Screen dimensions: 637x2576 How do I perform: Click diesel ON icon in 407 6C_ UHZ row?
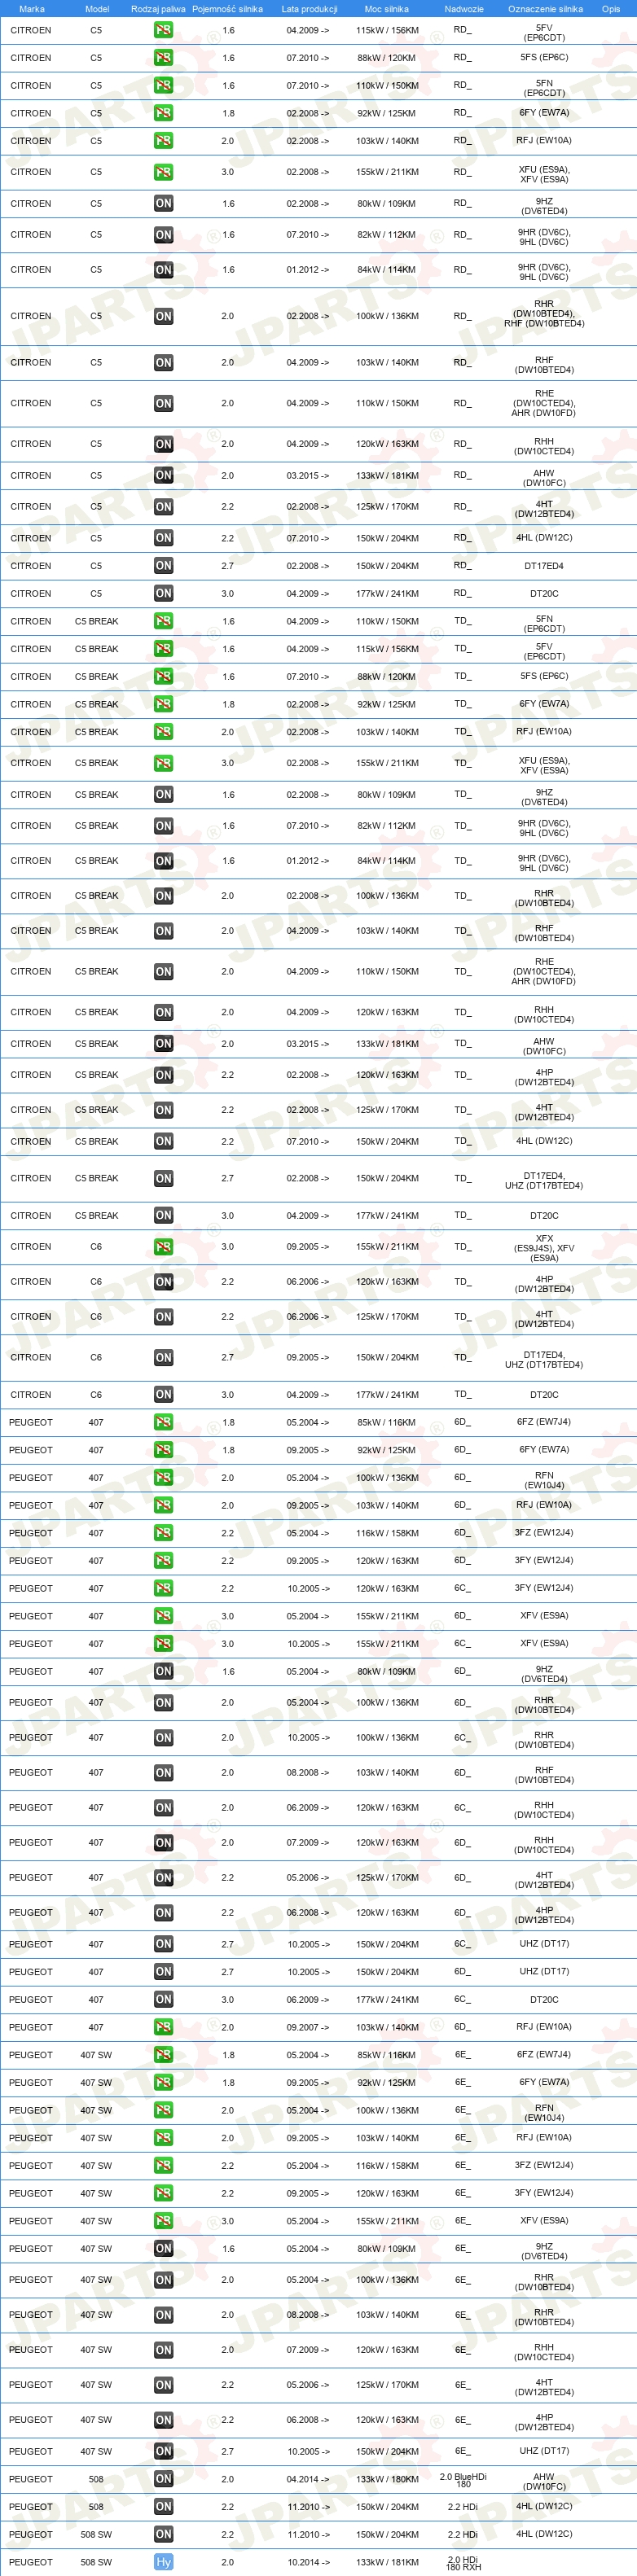tap(163, 1944)
